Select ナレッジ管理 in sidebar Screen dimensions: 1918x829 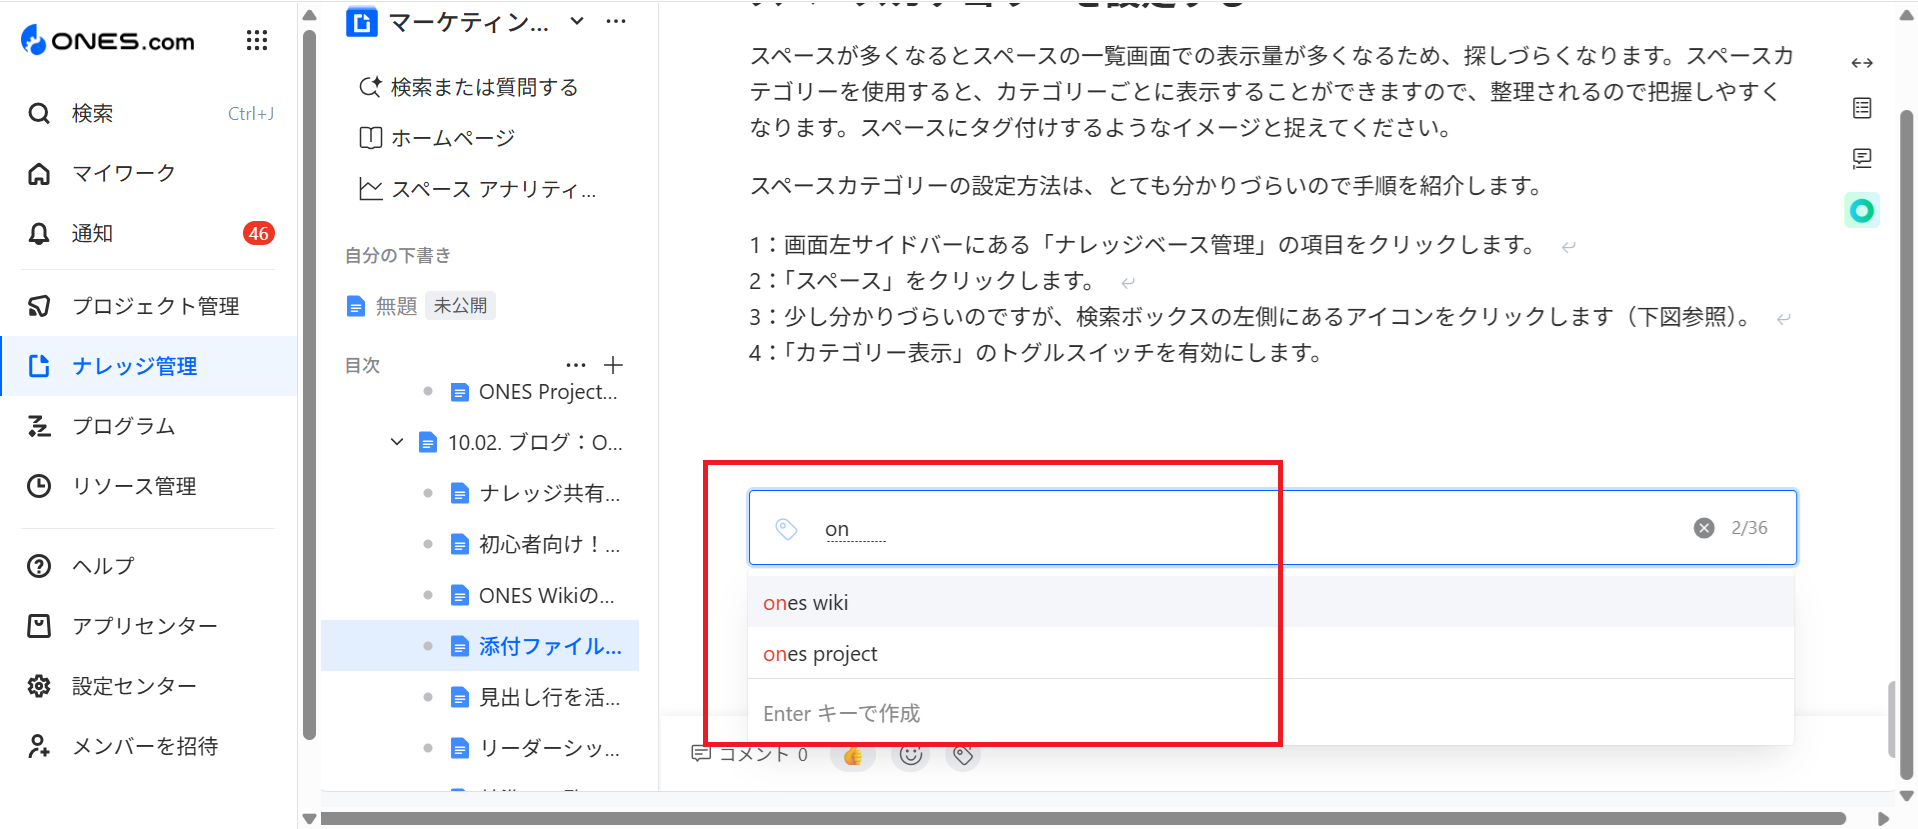coord(150,366)
